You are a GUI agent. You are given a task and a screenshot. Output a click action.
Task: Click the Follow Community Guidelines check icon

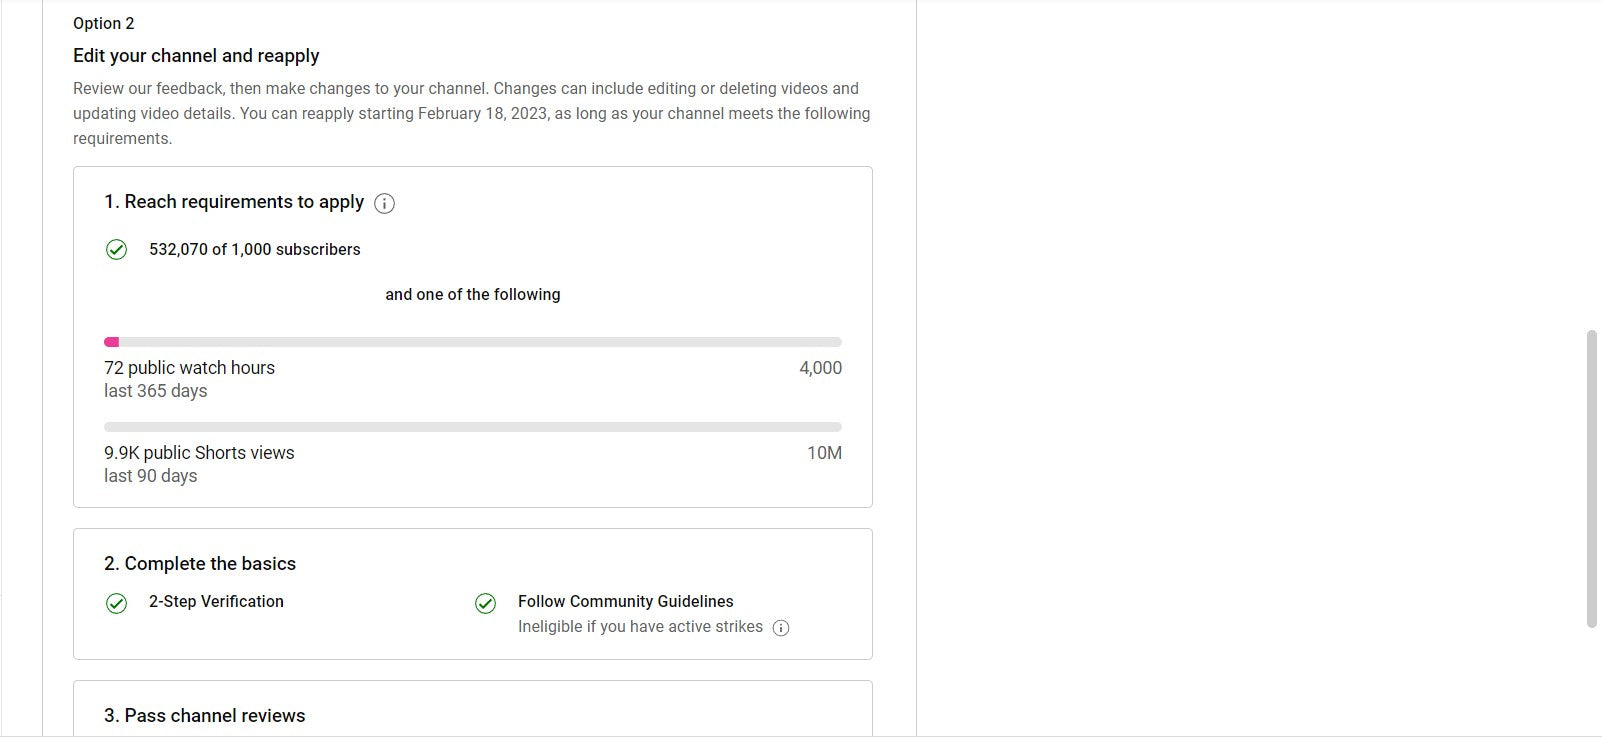point(485,602)
